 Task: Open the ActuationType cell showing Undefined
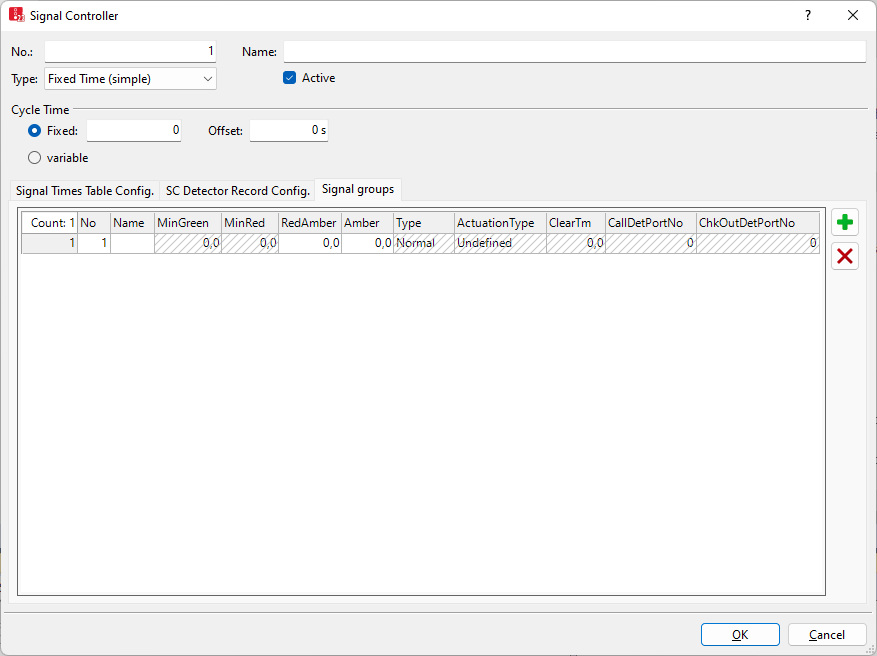(x=499, y=243)
